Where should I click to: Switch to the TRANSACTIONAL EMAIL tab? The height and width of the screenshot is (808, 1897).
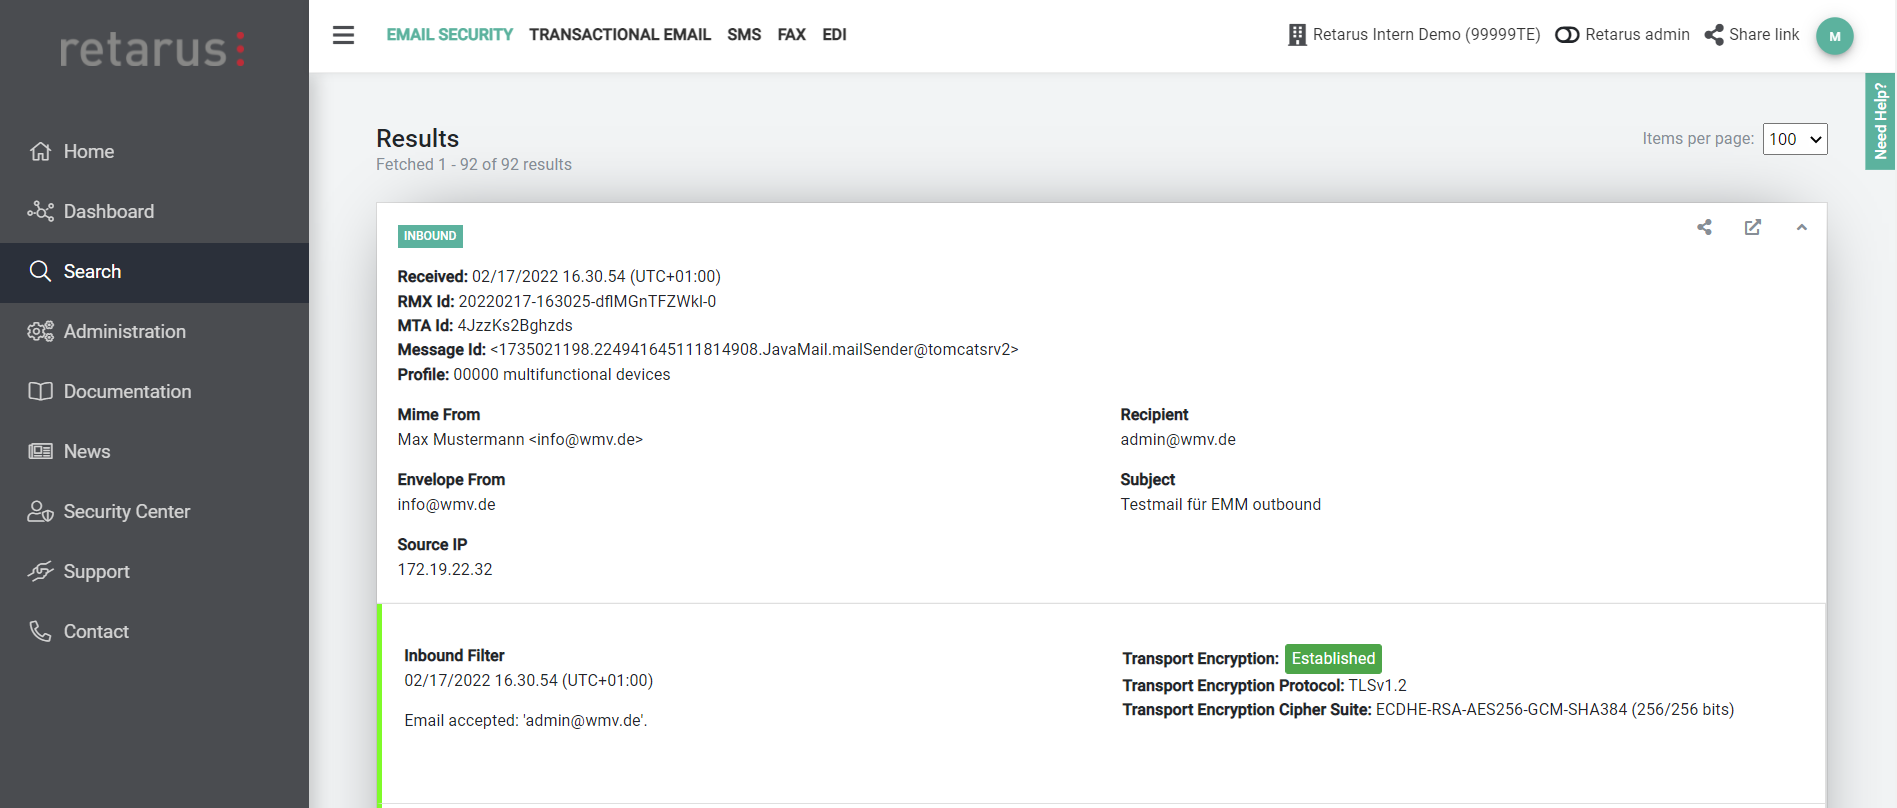[x=620, y=35]
